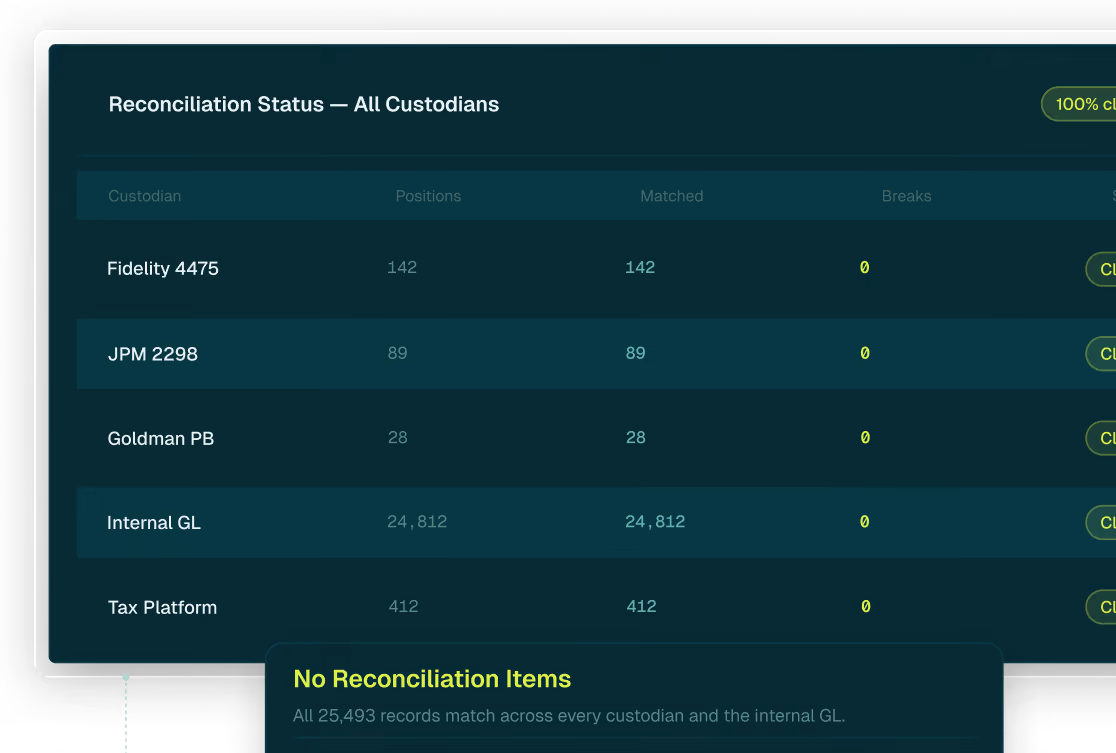Click the Custodian column header
The height and width of the screenshot is (753, 1116).
(x=144, y=196)
